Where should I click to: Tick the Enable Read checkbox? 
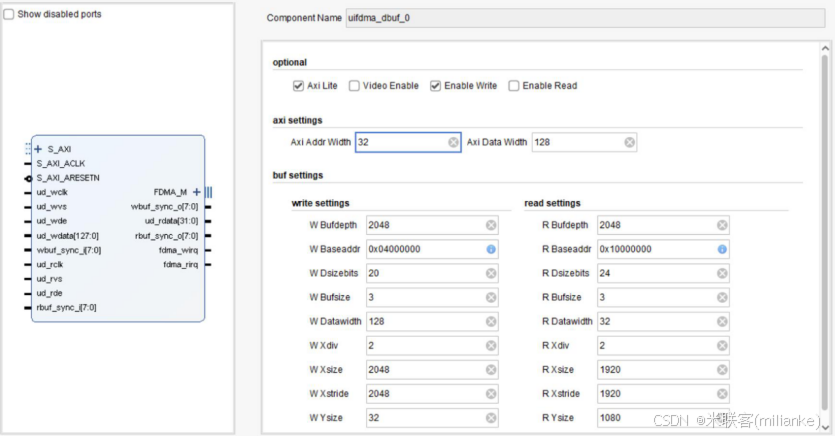point(514,86)
